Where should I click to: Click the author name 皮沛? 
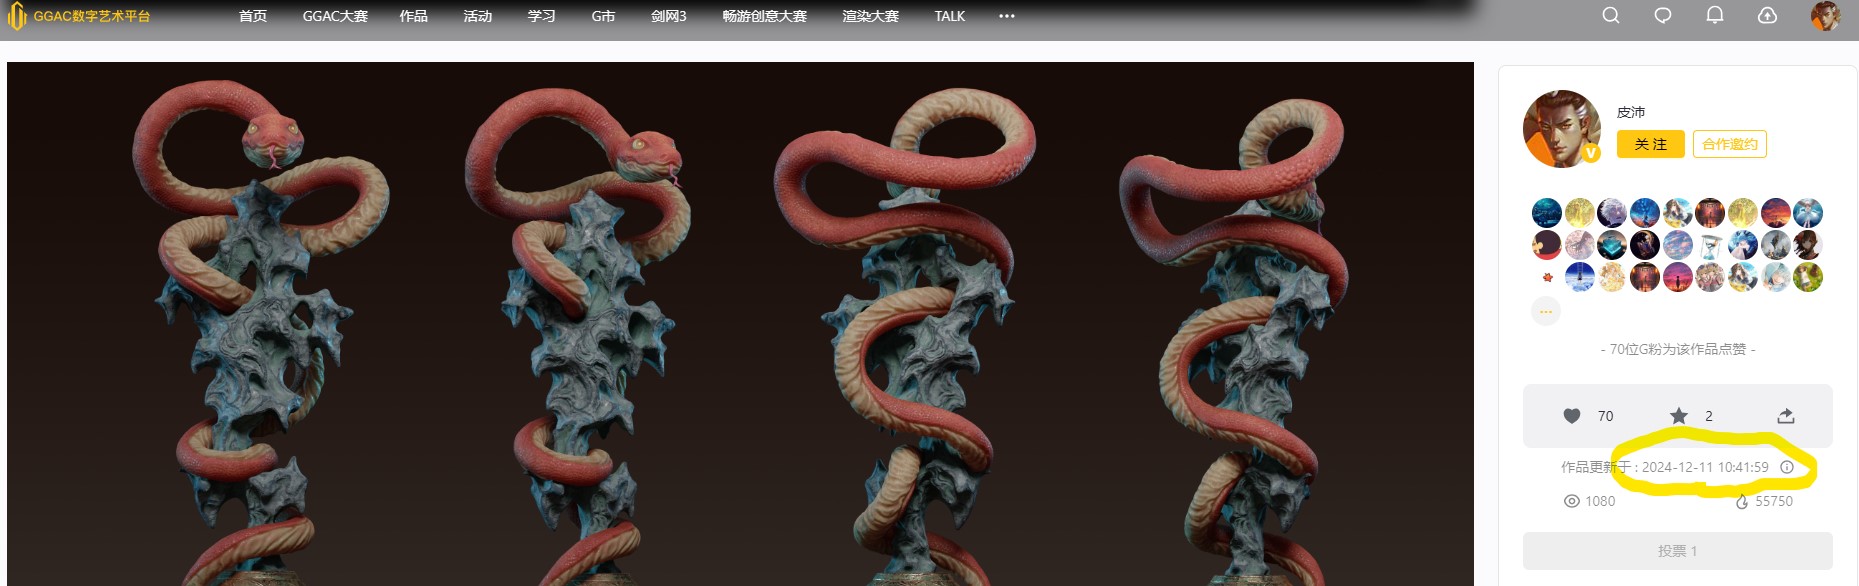[1631, 112]
